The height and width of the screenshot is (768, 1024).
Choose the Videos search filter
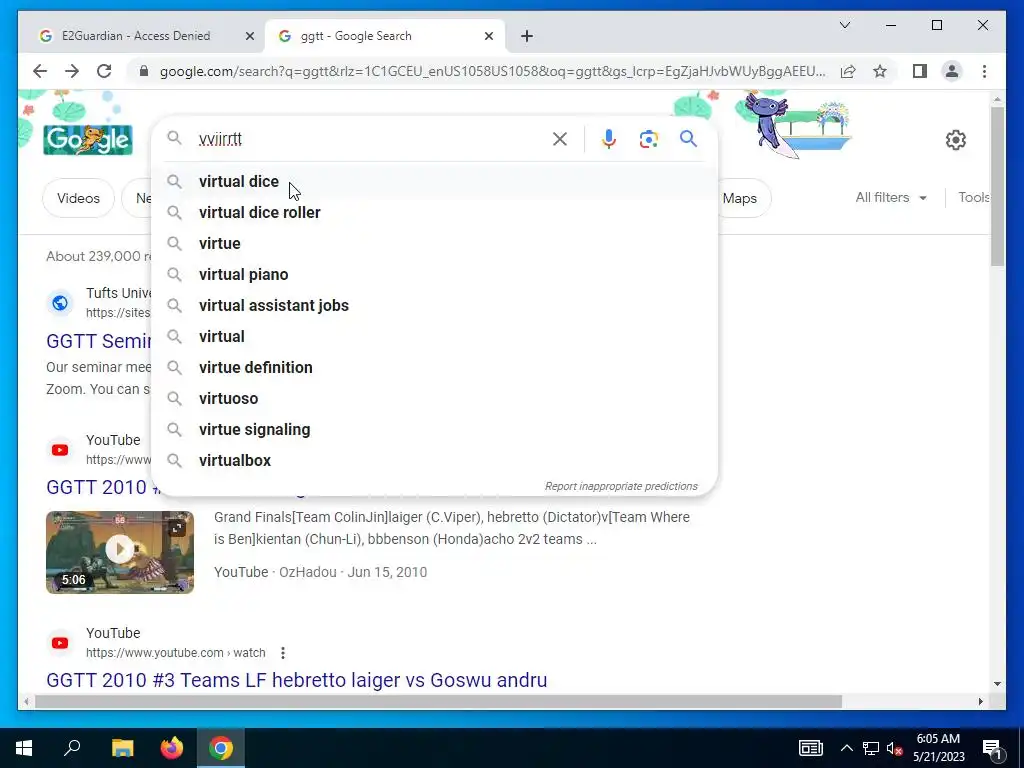point(78,198)
